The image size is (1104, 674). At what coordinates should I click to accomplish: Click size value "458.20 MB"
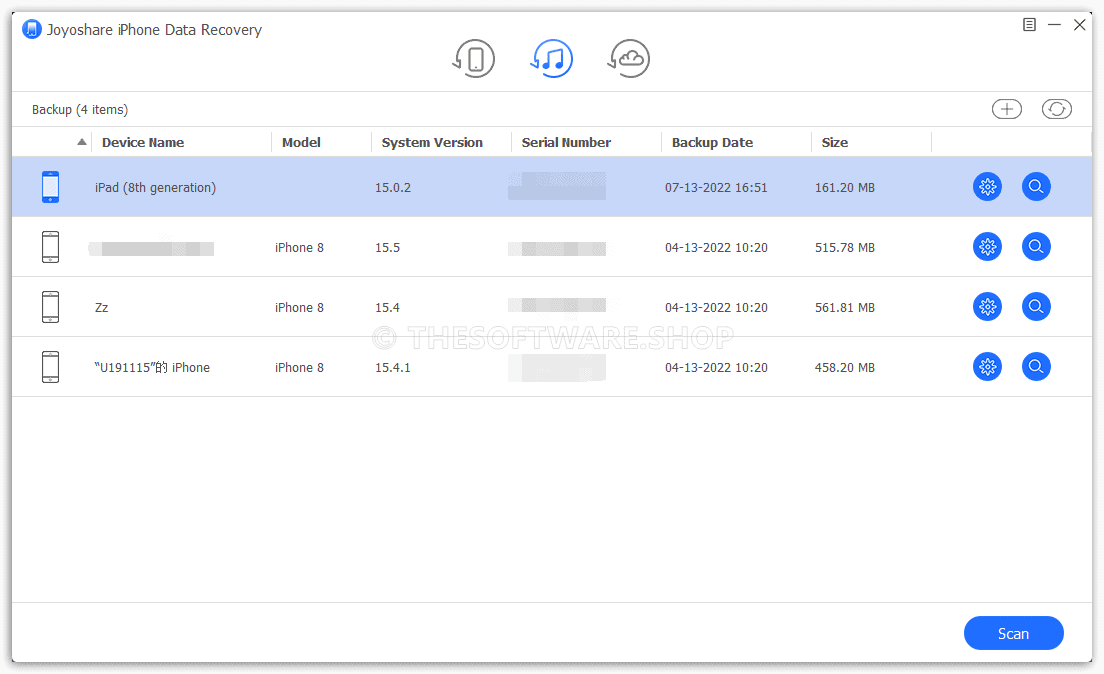click(845, 368)
